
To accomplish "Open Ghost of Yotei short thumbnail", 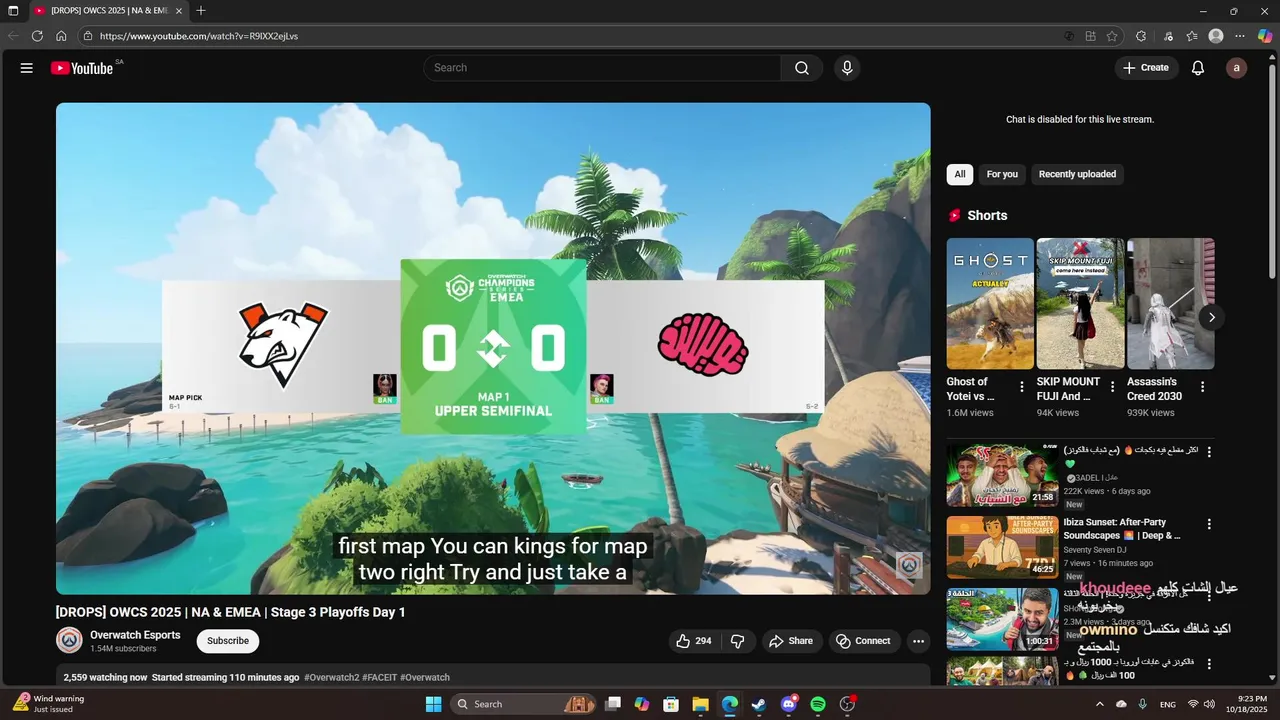I will 990,304.
